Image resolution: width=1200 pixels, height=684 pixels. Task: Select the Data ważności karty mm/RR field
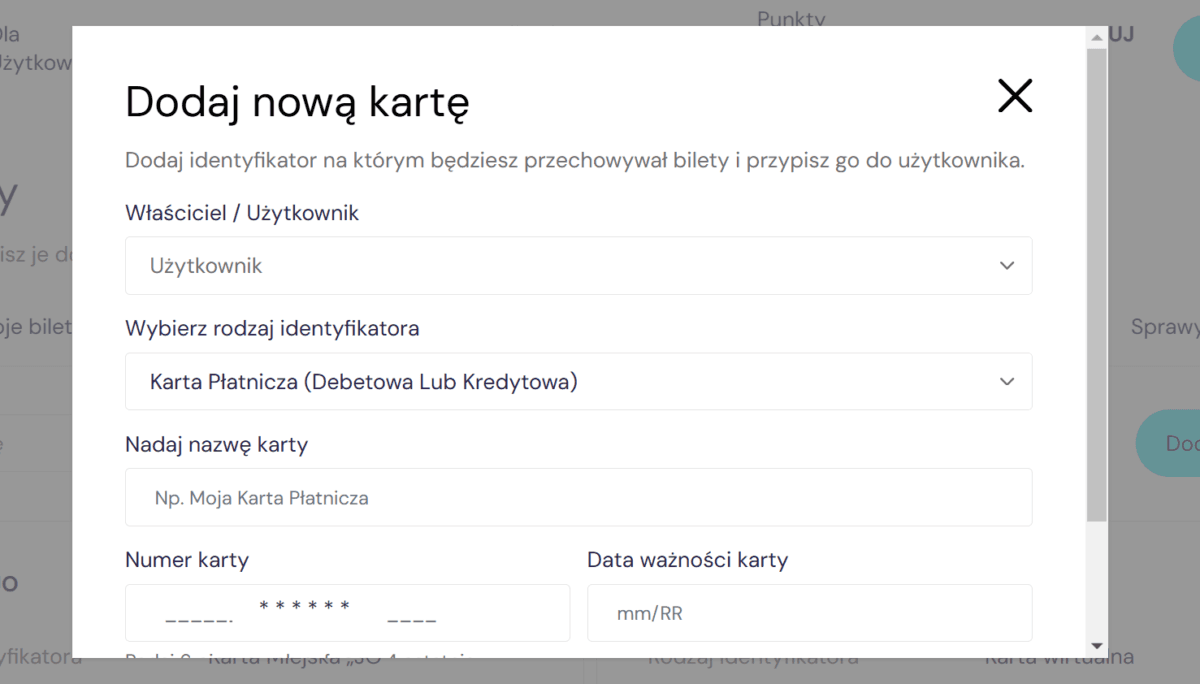[x=808, y=613]
